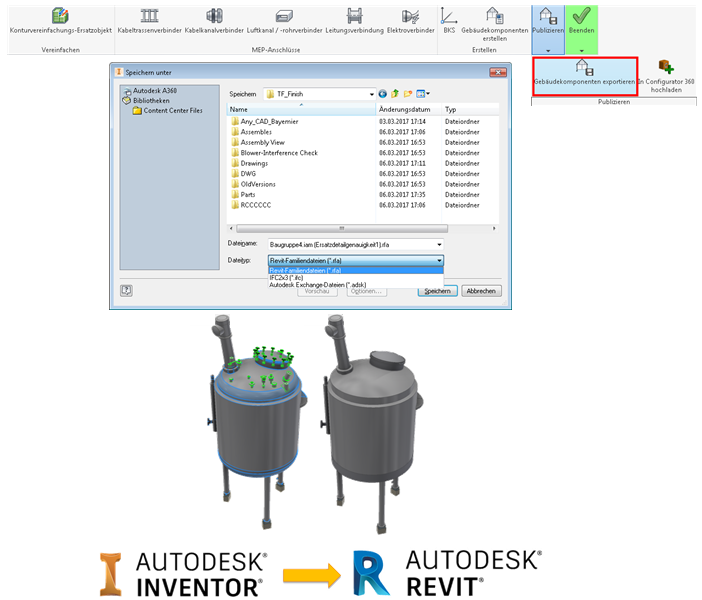Choose IFC2x3 (*.ifc) file type
The height and width of the screenshot is (600, 702).
coord(355,278)
